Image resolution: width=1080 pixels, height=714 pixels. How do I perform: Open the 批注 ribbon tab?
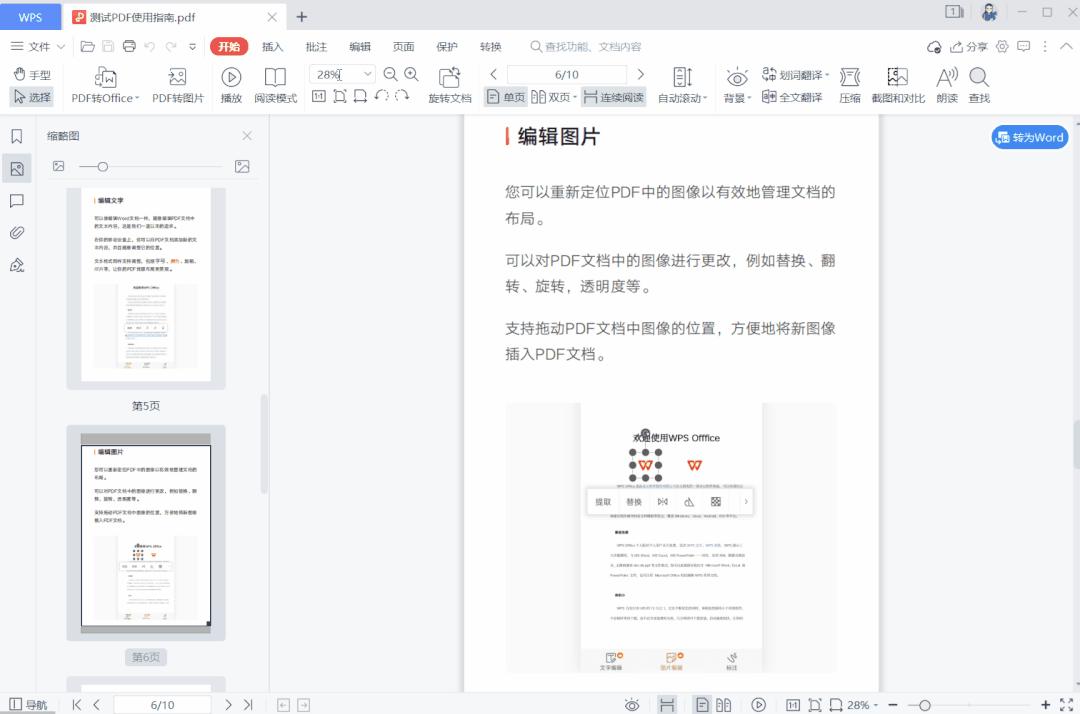315,46
